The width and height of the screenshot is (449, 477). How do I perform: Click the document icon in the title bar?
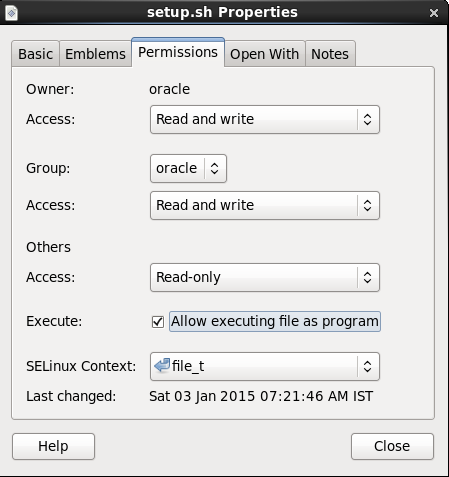point(11,13)
